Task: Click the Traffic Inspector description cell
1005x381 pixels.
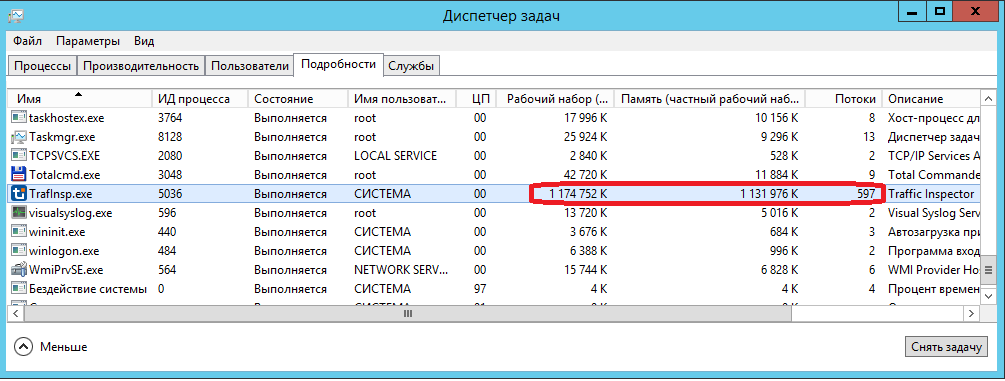Action: tap(931, 194)
